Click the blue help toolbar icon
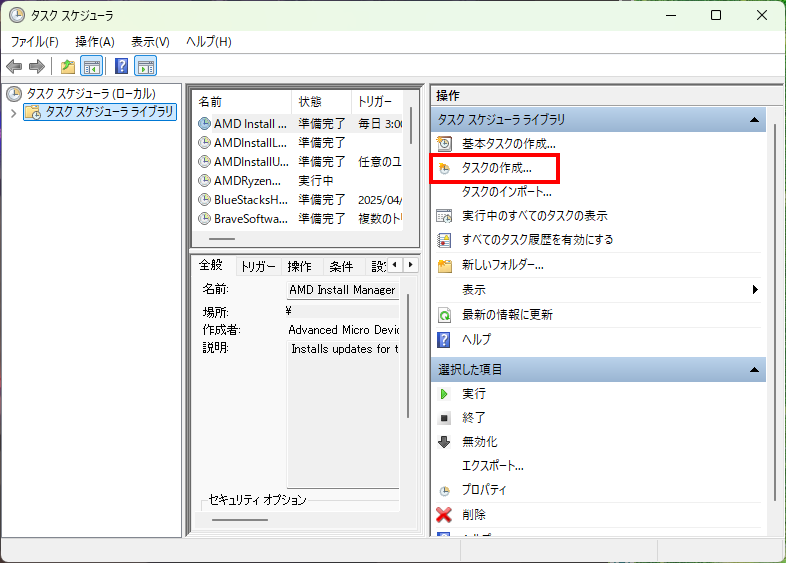The width and height of the screenshot is (786, 563). click(121, 67)
